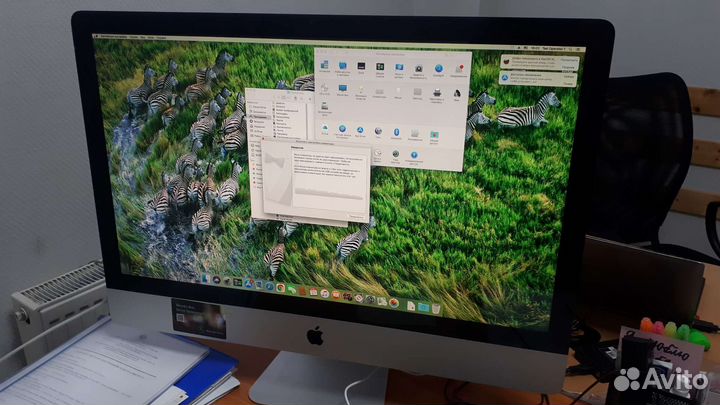Open the Displays preferences icon
The height and width of the screenshot is (405, 720).
click(x=343, y=88)
